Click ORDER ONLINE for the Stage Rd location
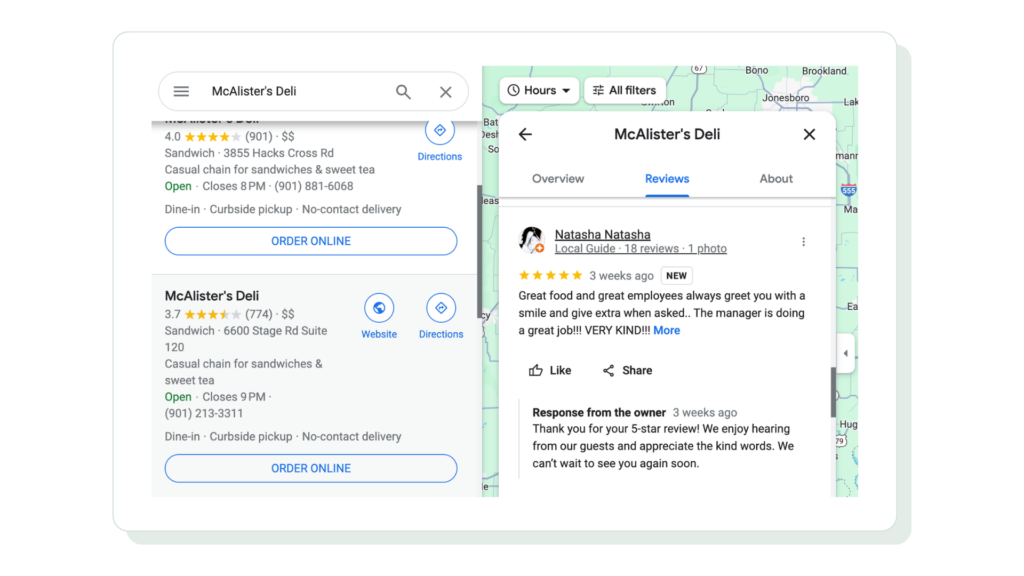Image resolution: width=1024 pixels, height=576 pixels. (x=310, y=468)
